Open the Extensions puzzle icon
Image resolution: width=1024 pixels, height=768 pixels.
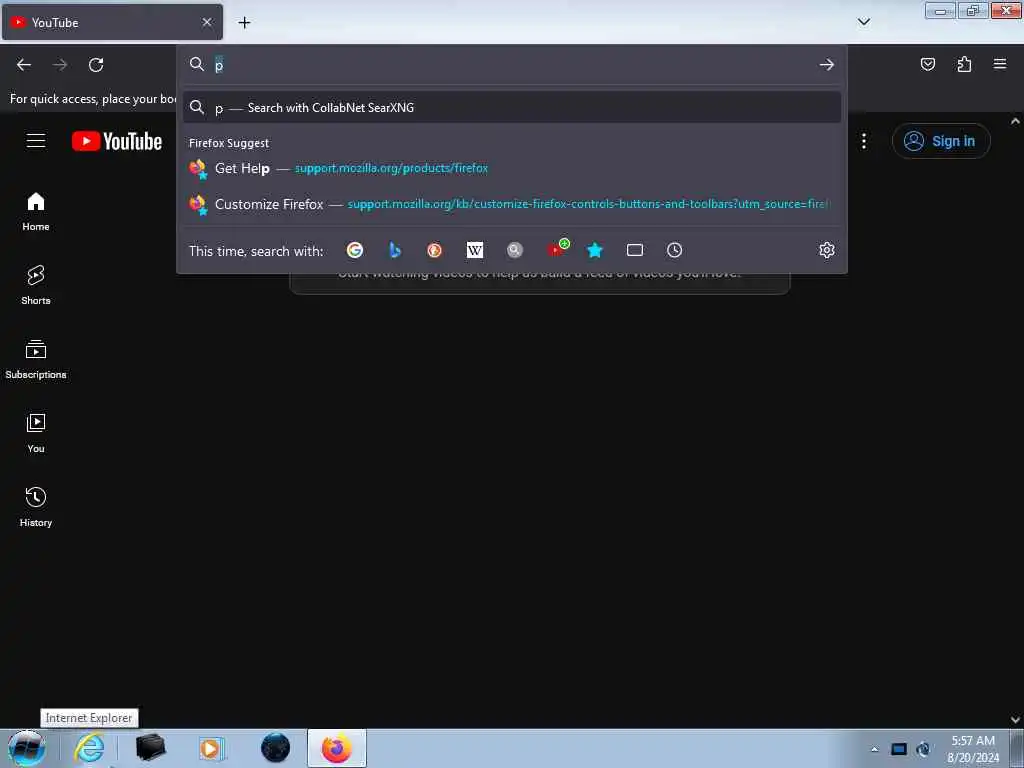coord(964,64)
